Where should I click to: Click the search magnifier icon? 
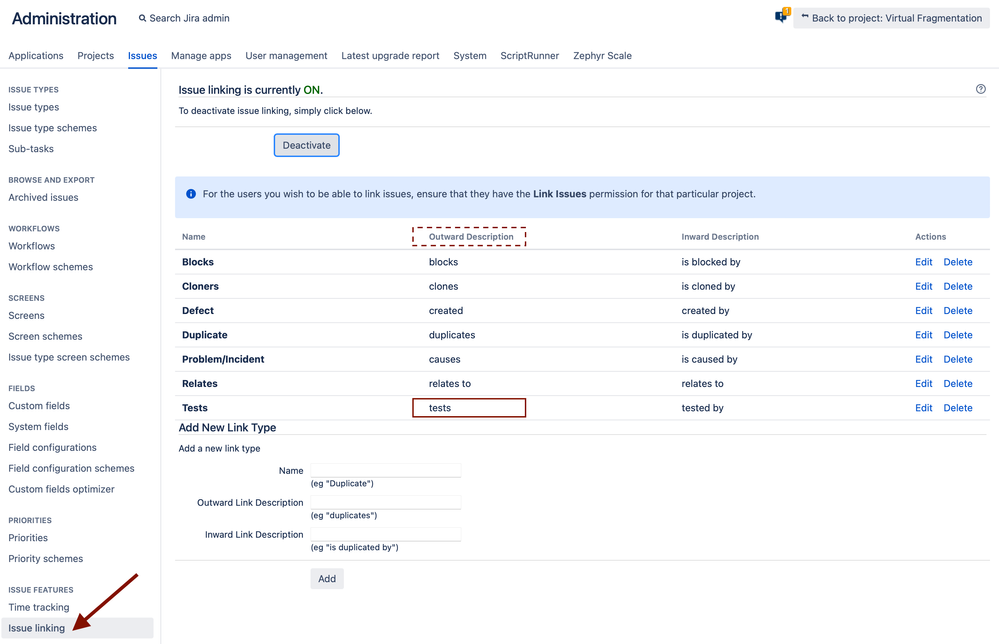[143, 18]
